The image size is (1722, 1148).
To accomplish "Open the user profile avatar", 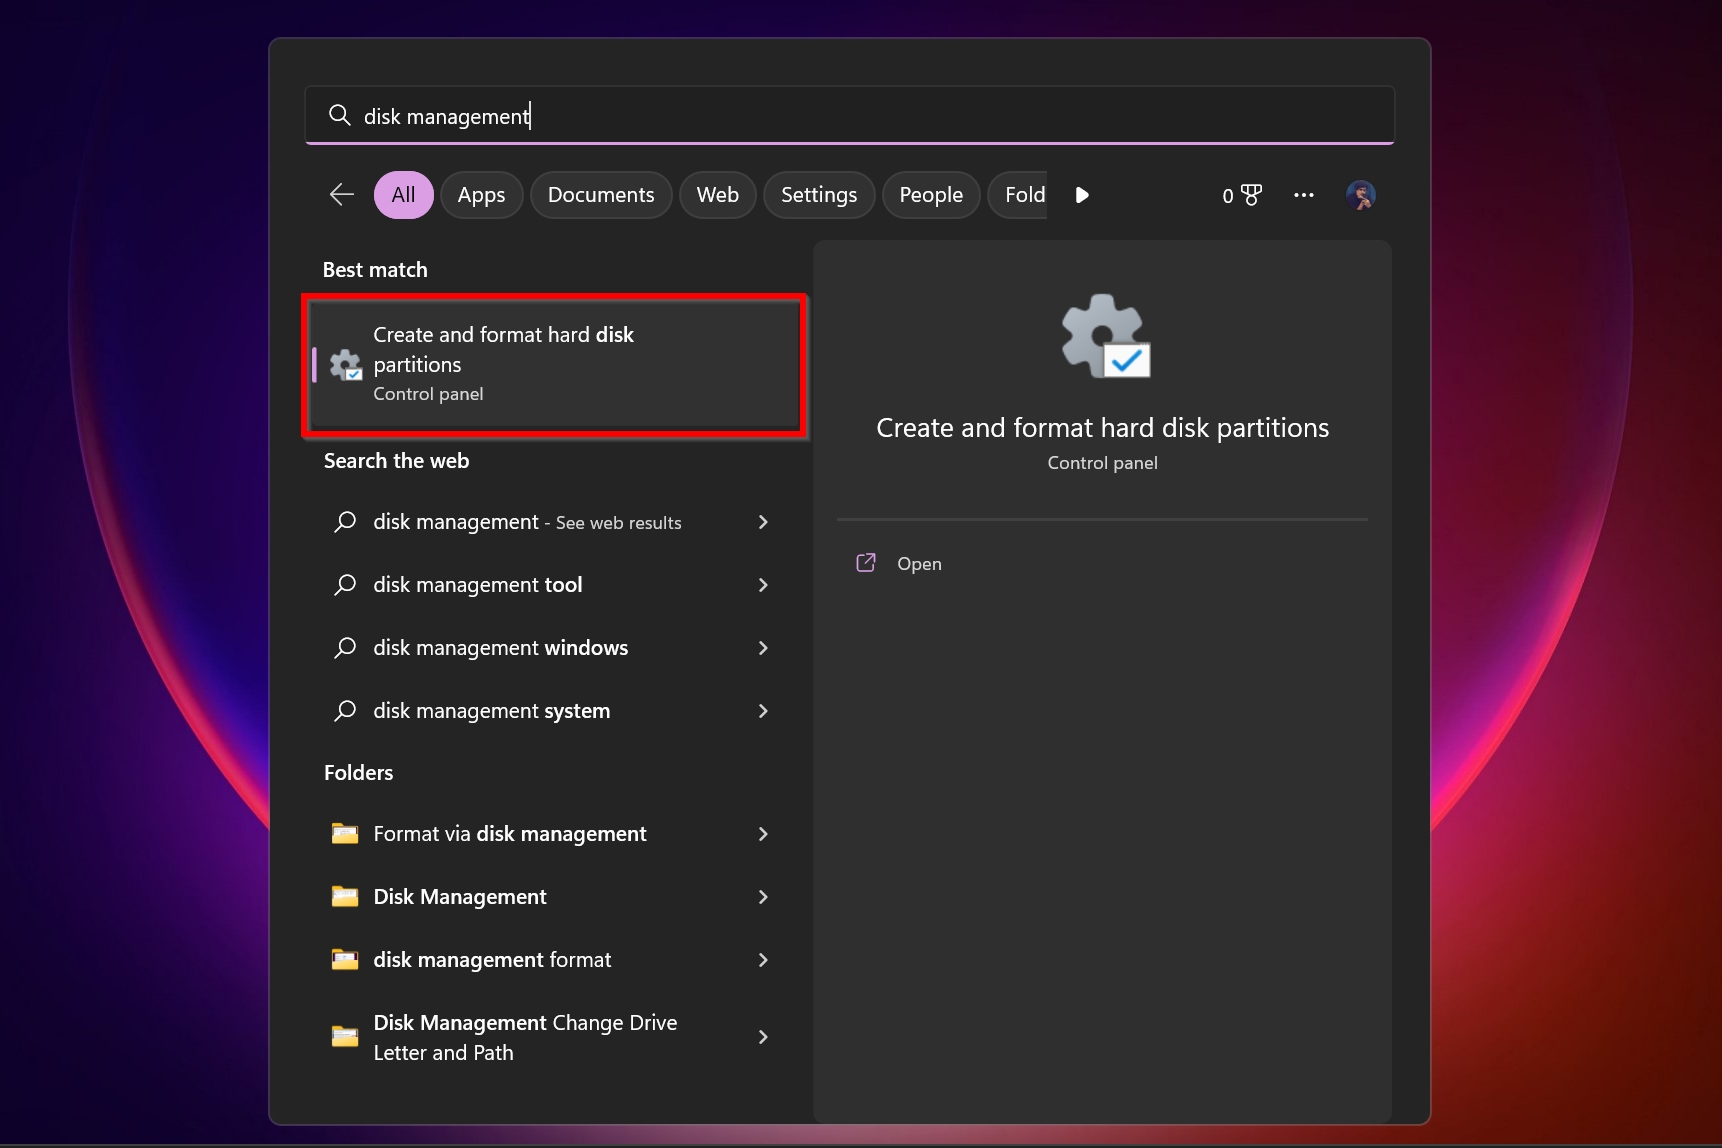I will 1361,195.
